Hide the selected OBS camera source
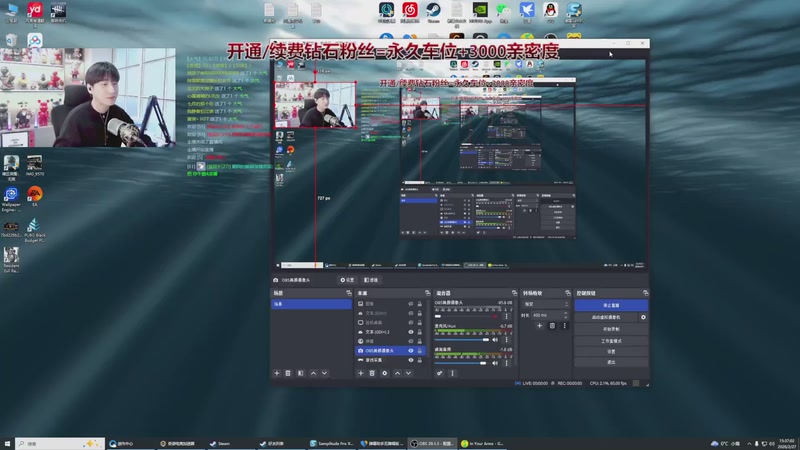Screen dimensions: 800x450 coord(411,351)
